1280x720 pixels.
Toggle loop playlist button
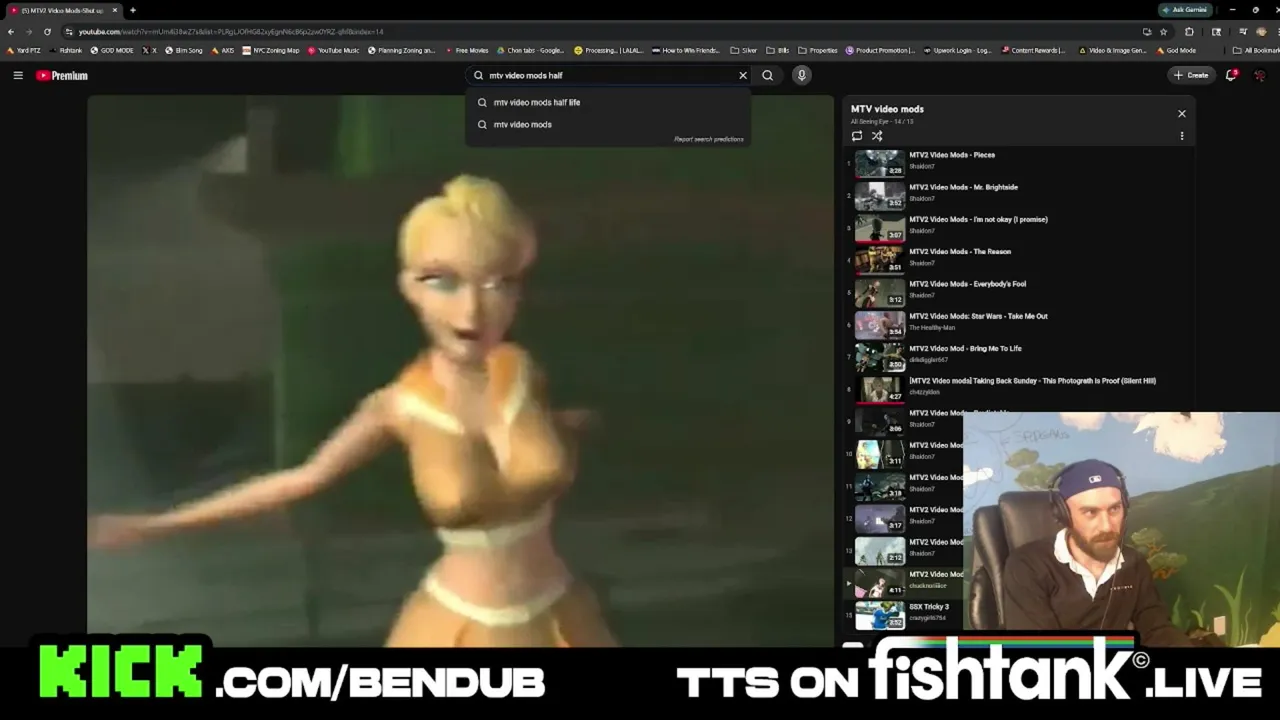[x=857, y=136]
